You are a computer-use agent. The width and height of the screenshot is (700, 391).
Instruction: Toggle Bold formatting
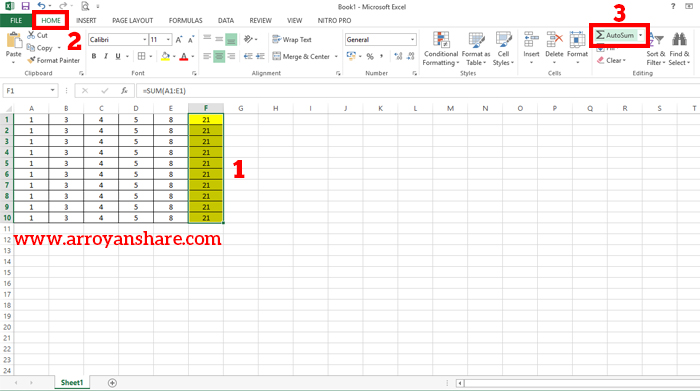point(94,56)
